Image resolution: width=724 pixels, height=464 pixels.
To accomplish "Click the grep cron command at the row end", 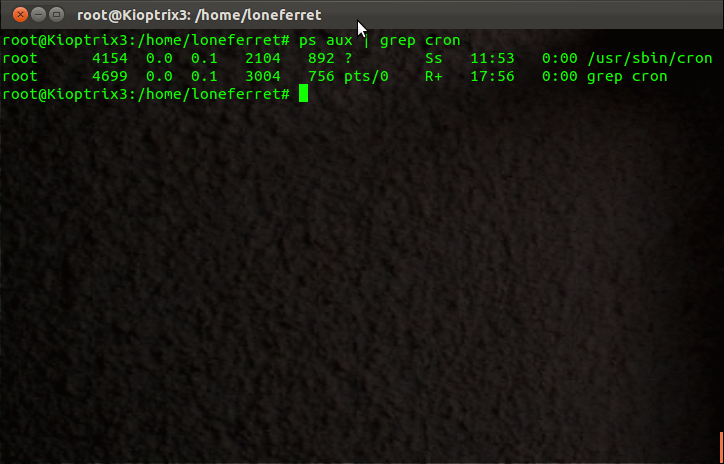I will (627, 77).
